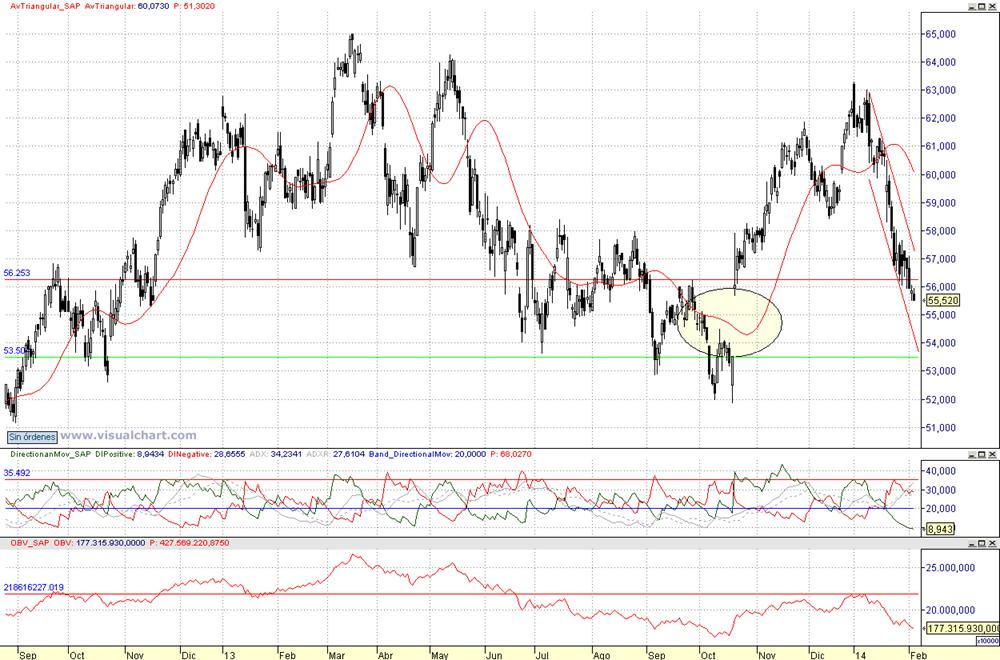Click the 218616227.019 OBV level label
The image size is (1000, 660).
point(34,587)
